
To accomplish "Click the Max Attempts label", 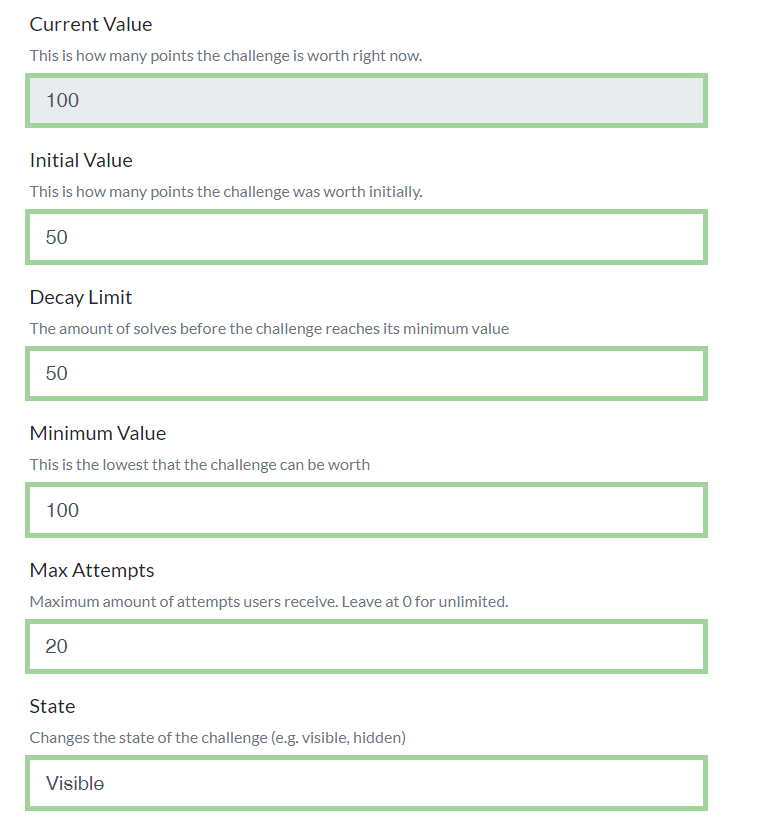I will 92,570.
